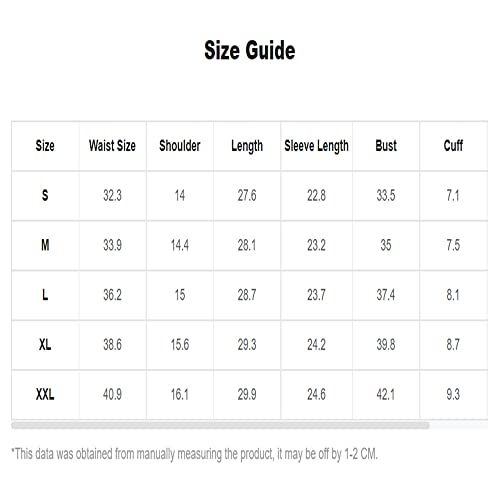
Task: Select the L size row label
Action: tap(45, 295)
